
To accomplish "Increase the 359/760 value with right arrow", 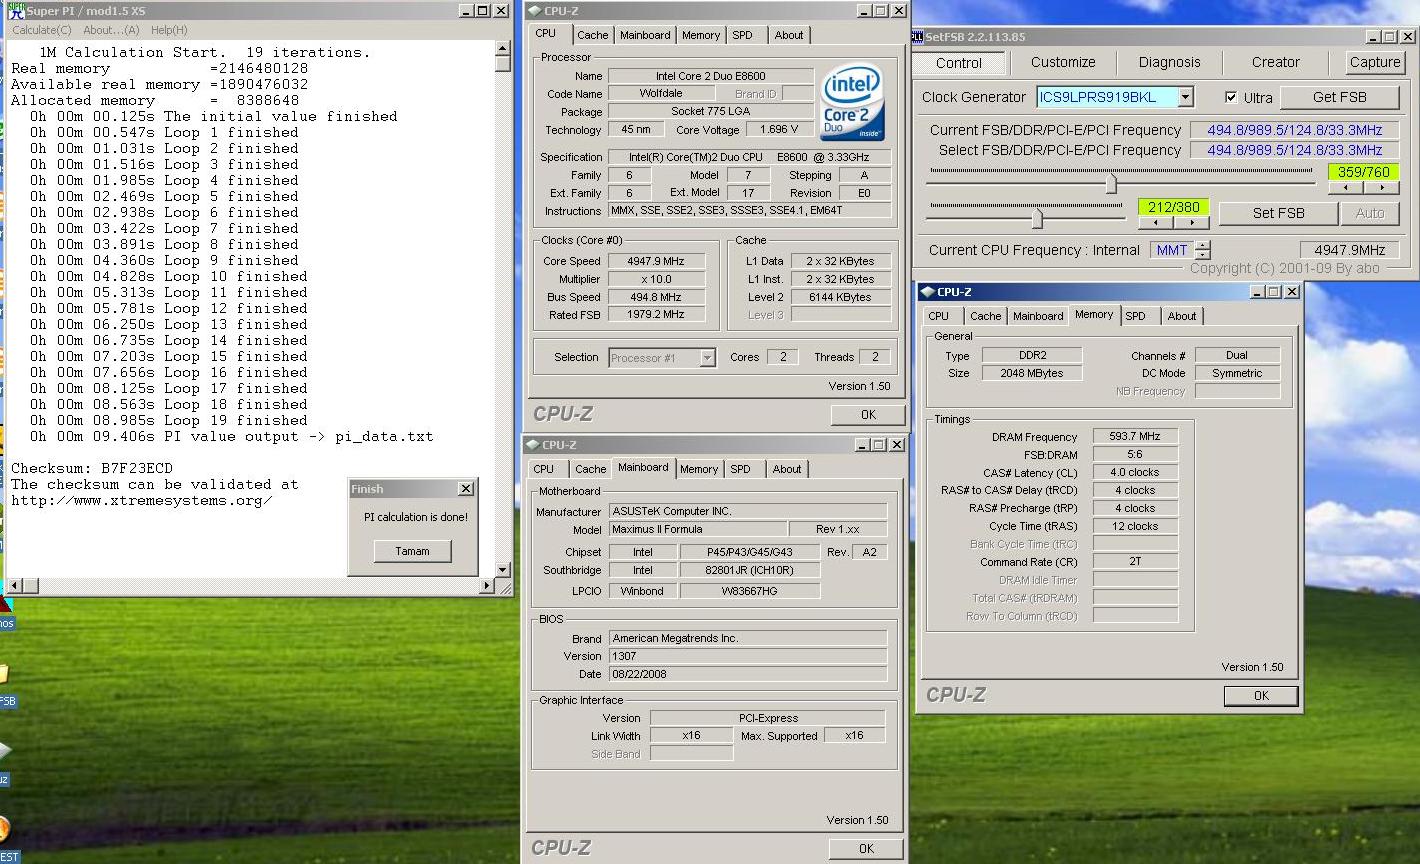I will click(1381, 187).
